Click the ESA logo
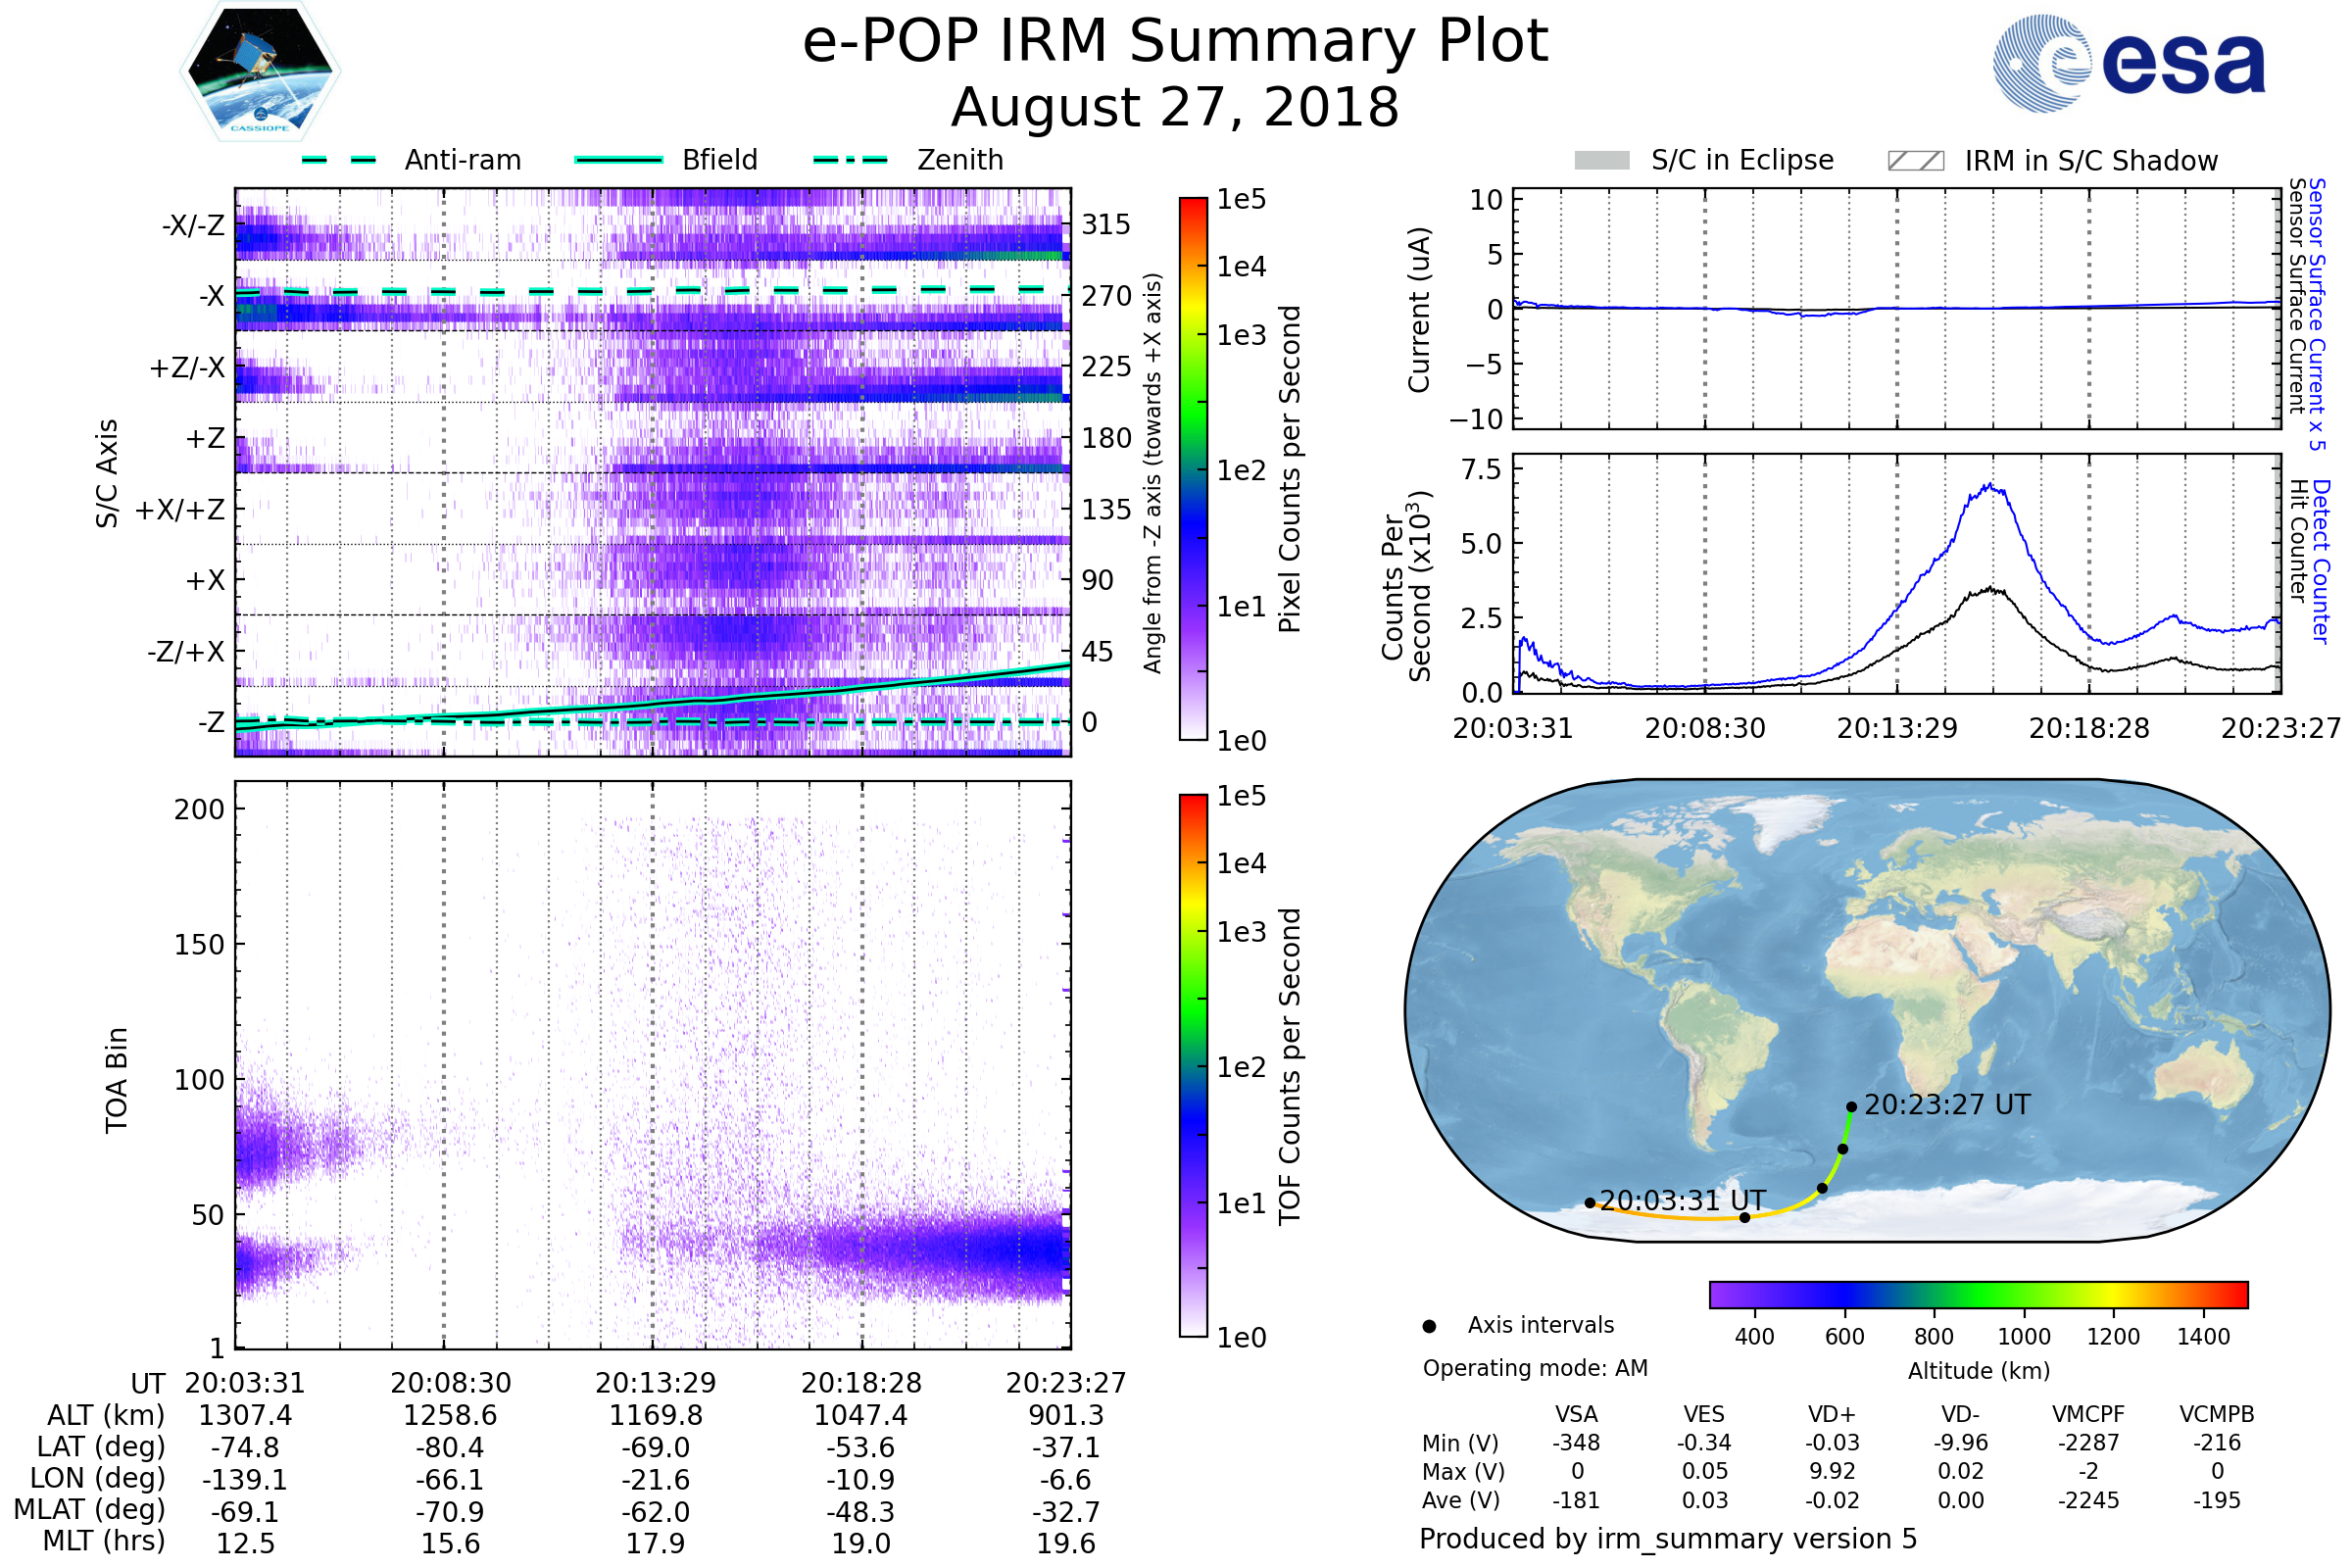Viewport: 2352px width, 1568px height. 2128,63
